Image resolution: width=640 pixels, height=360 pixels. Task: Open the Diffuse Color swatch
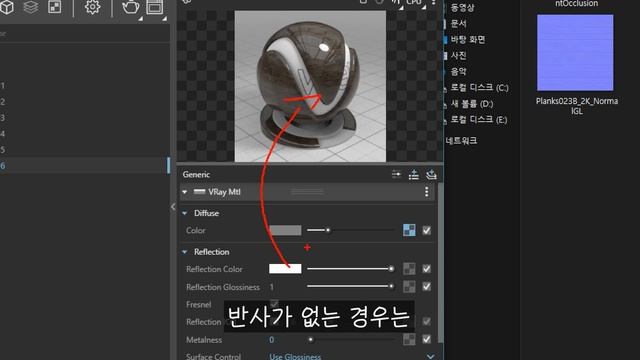click(285, 230)
